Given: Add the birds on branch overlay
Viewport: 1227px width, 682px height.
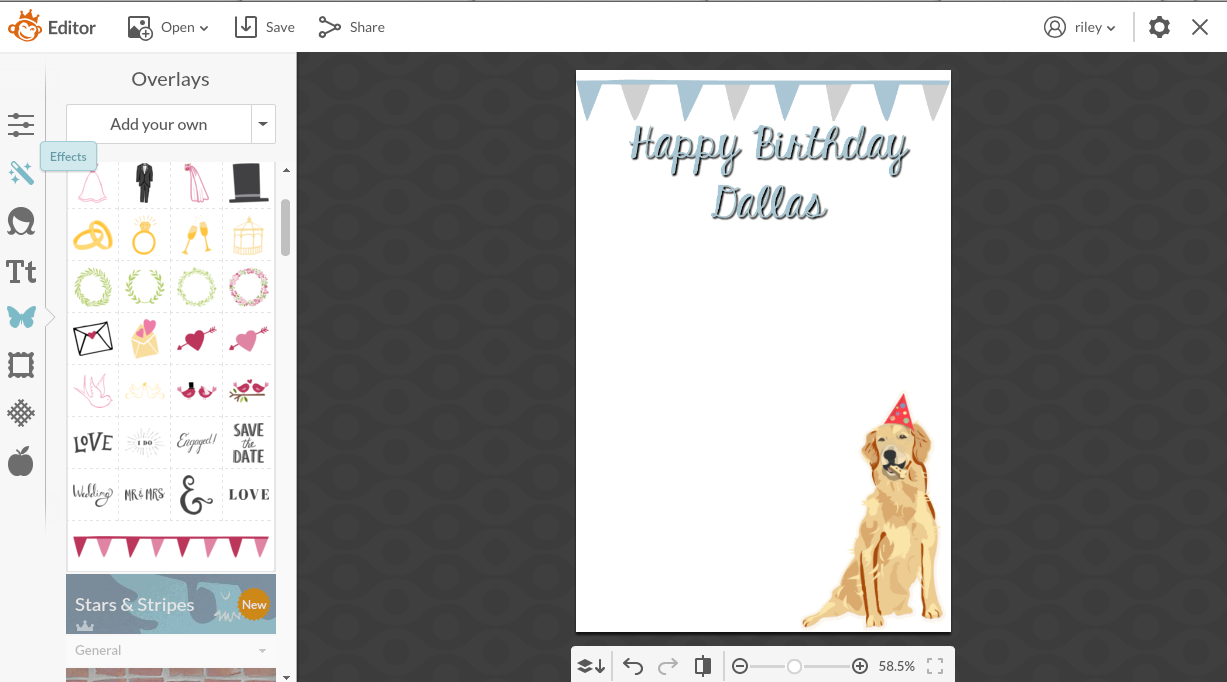Looking at the screenshot, I should coord(248,391).
